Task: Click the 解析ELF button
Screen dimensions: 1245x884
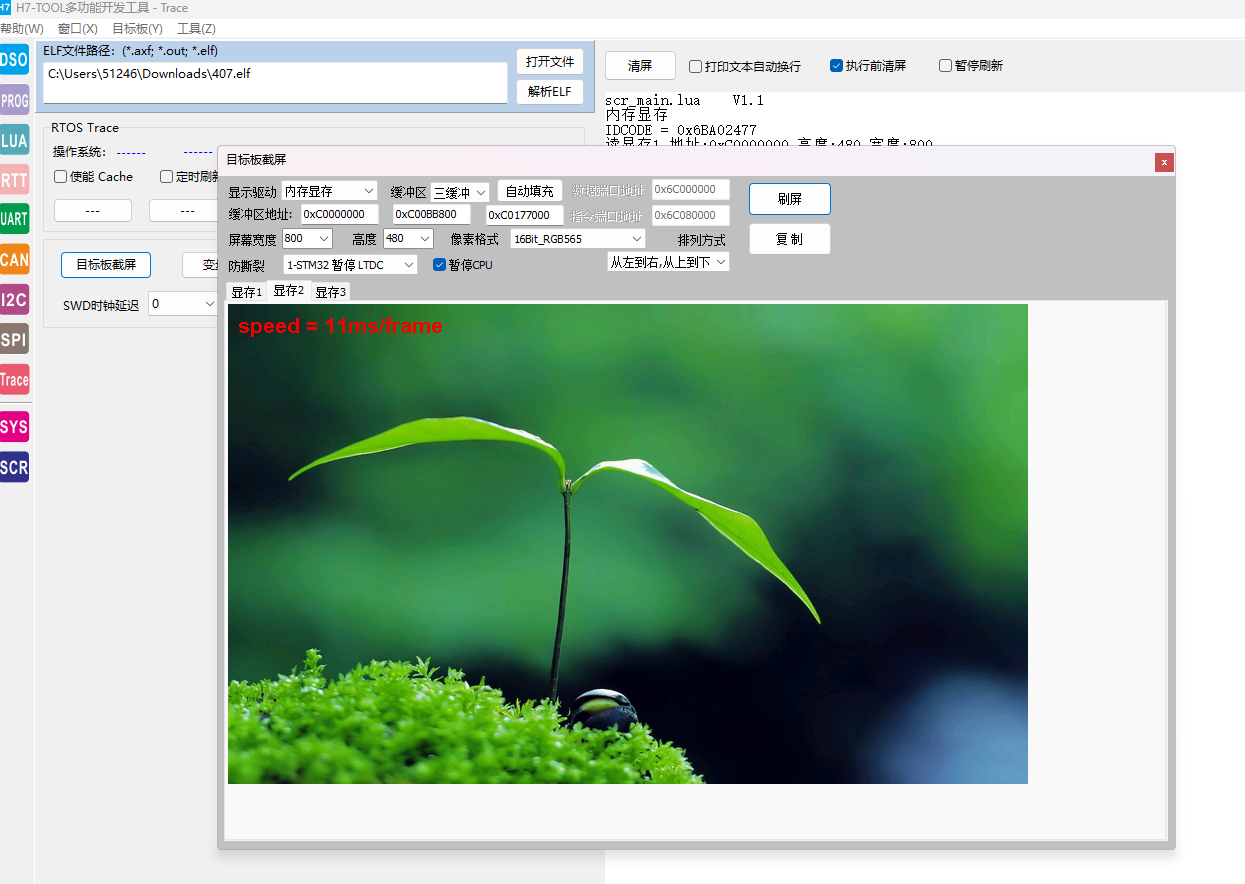Action: pos(550,92)
